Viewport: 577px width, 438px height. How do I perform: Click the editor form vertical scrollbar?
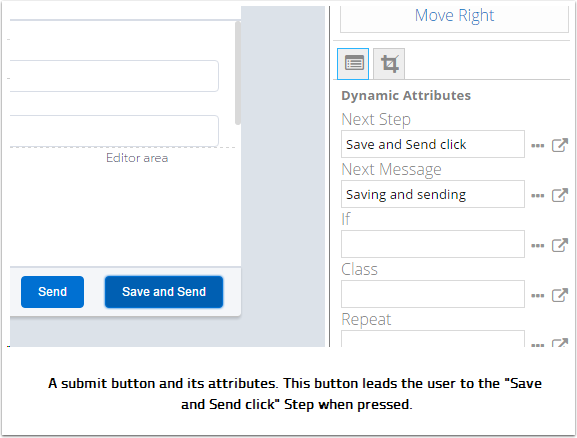[238, 73]
